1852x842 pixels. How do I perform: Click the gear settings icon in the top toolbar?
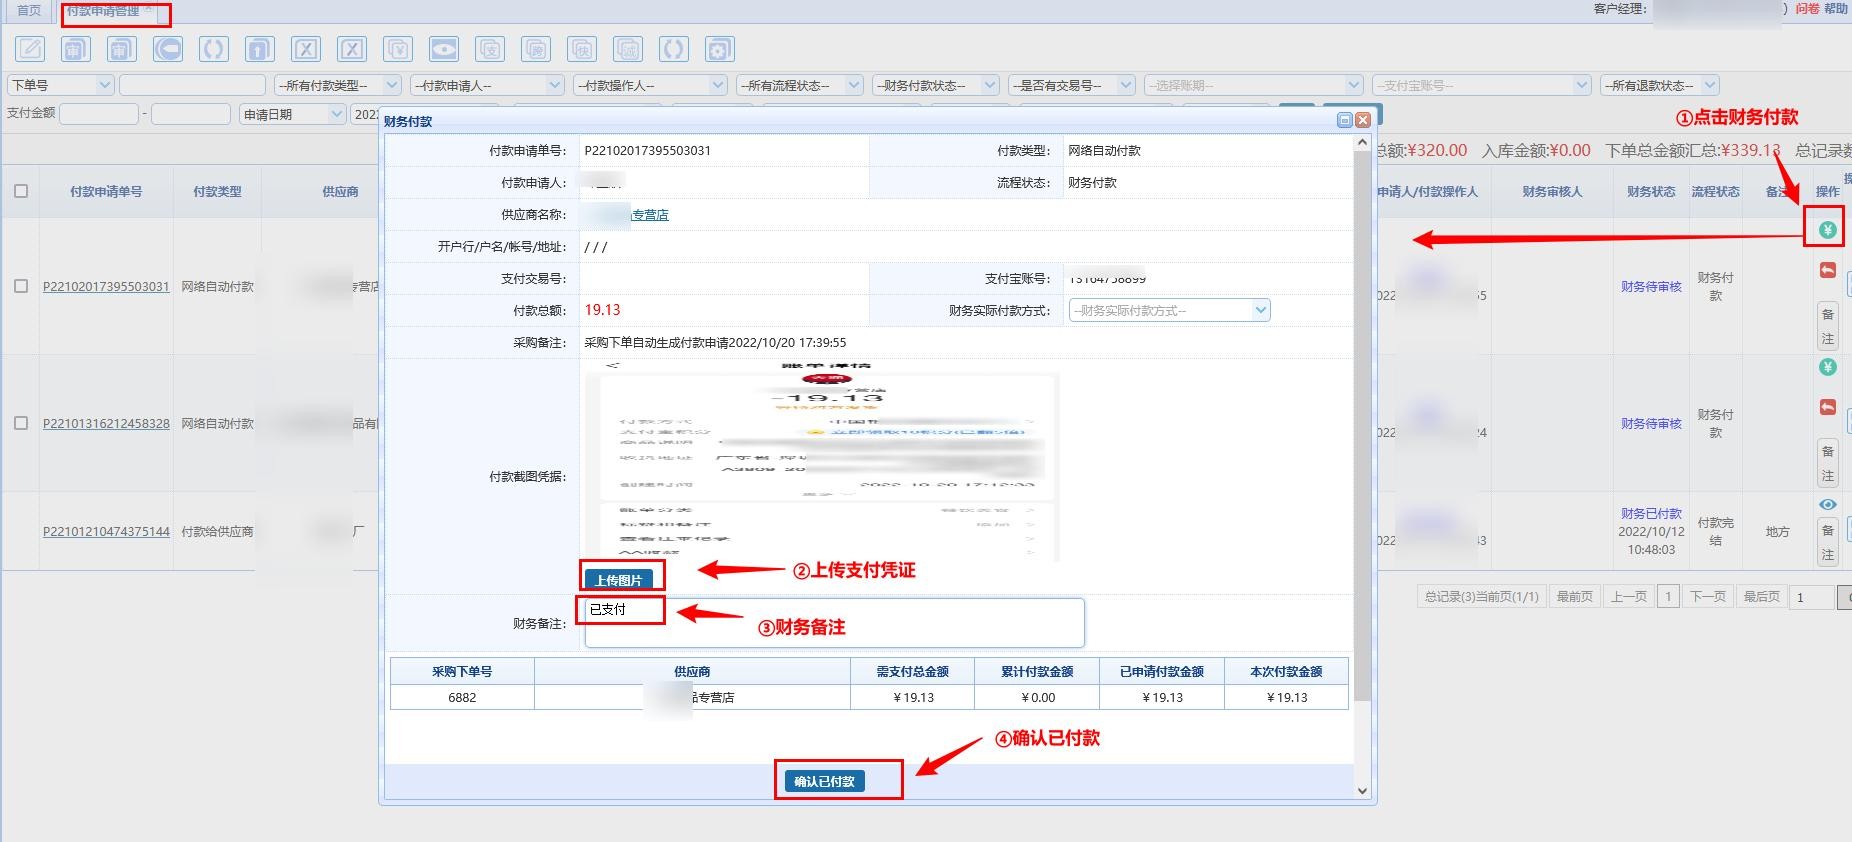[x=719, y=48]
